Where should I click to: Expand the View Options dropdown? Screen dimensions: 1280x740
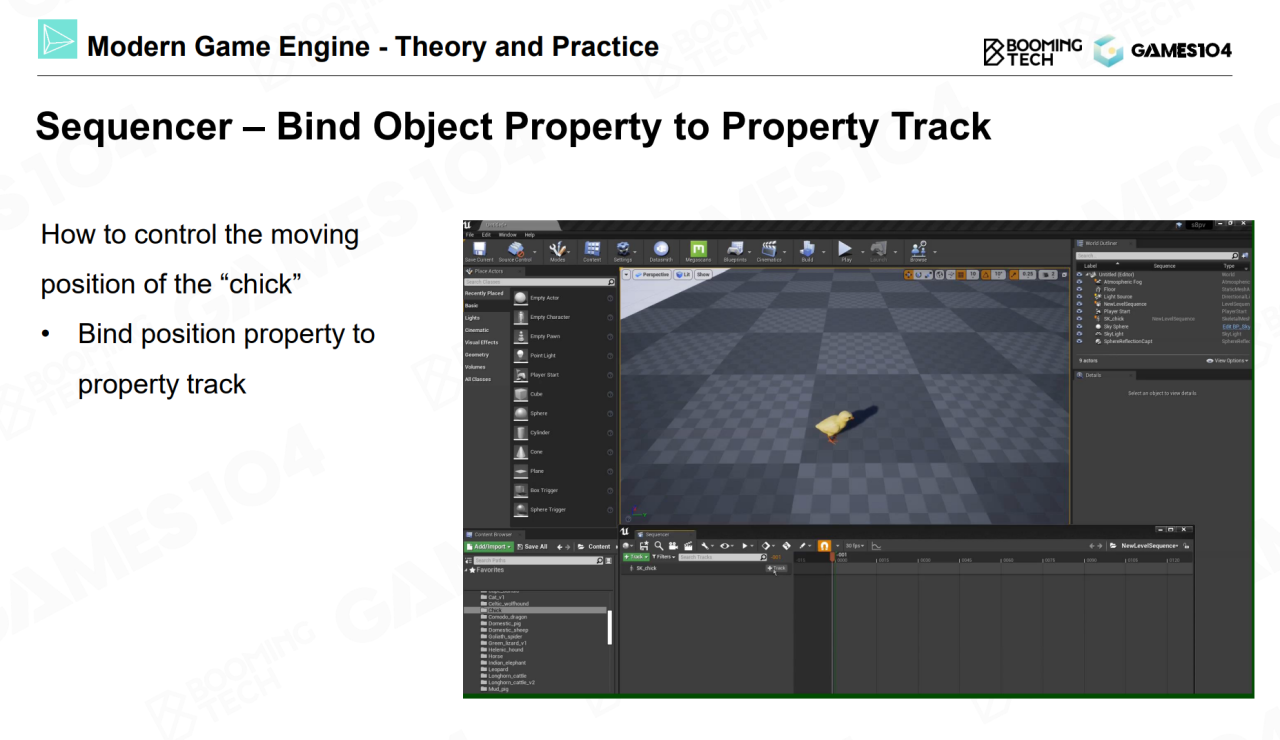(x=1227, y=360)
